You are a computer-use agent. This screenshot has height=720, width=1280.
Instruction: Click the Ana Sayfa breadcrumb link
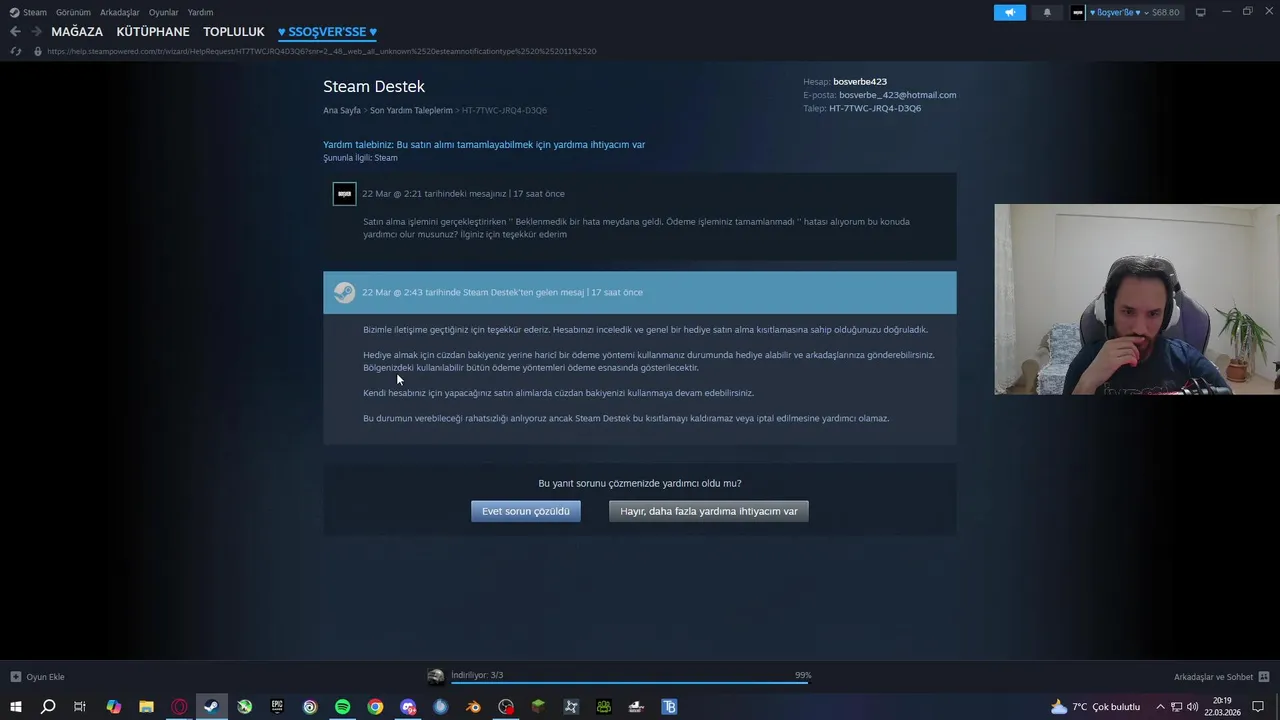click(x=342, y=110)
